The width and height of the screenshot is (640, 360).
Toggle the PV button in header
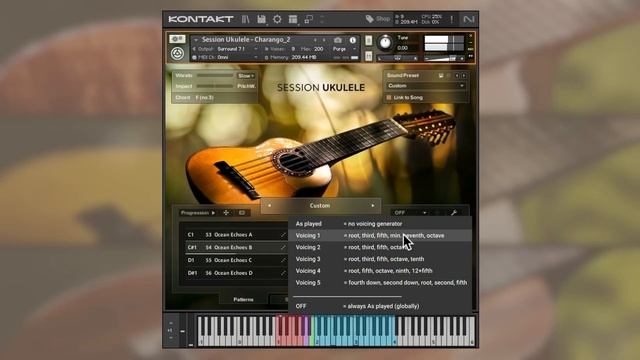tap(471, 56)
